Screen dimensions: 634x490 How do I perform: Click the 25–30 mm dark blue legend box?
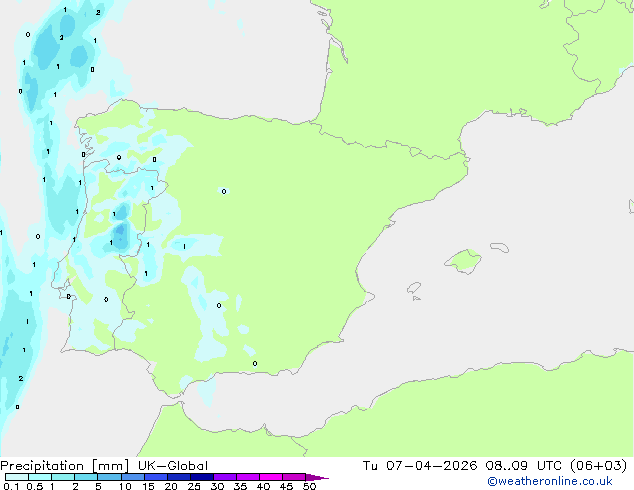pyautogui.click(x=201, y=477)
